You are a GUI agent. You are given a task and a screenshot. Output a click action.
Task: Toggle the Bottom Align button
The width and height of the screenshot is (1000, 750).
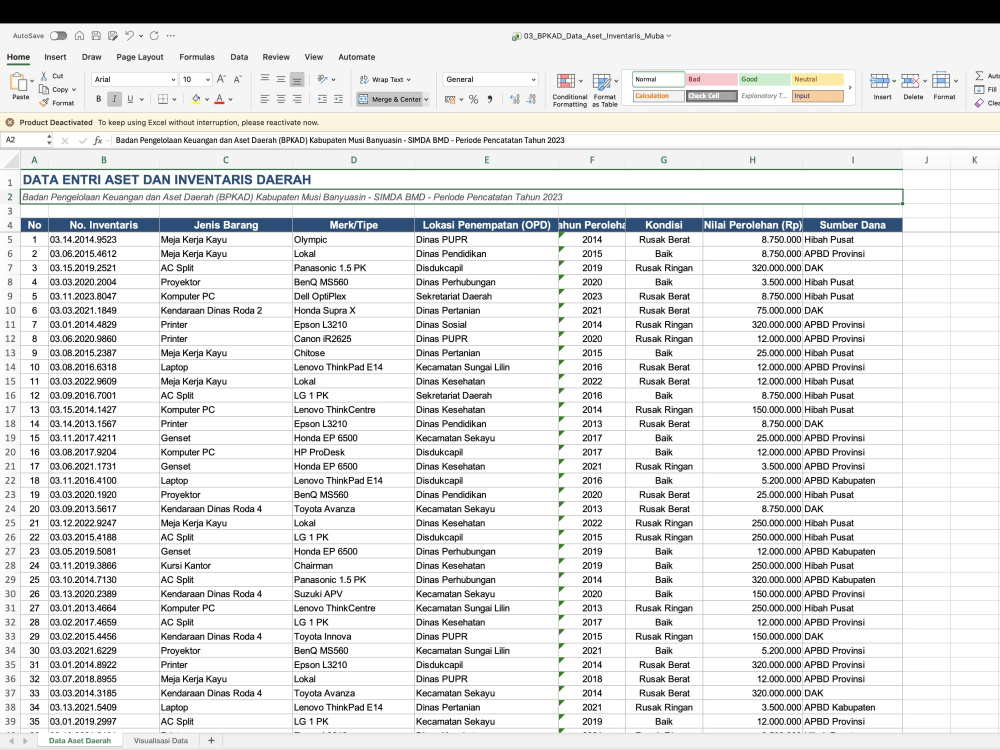[297, 79]
